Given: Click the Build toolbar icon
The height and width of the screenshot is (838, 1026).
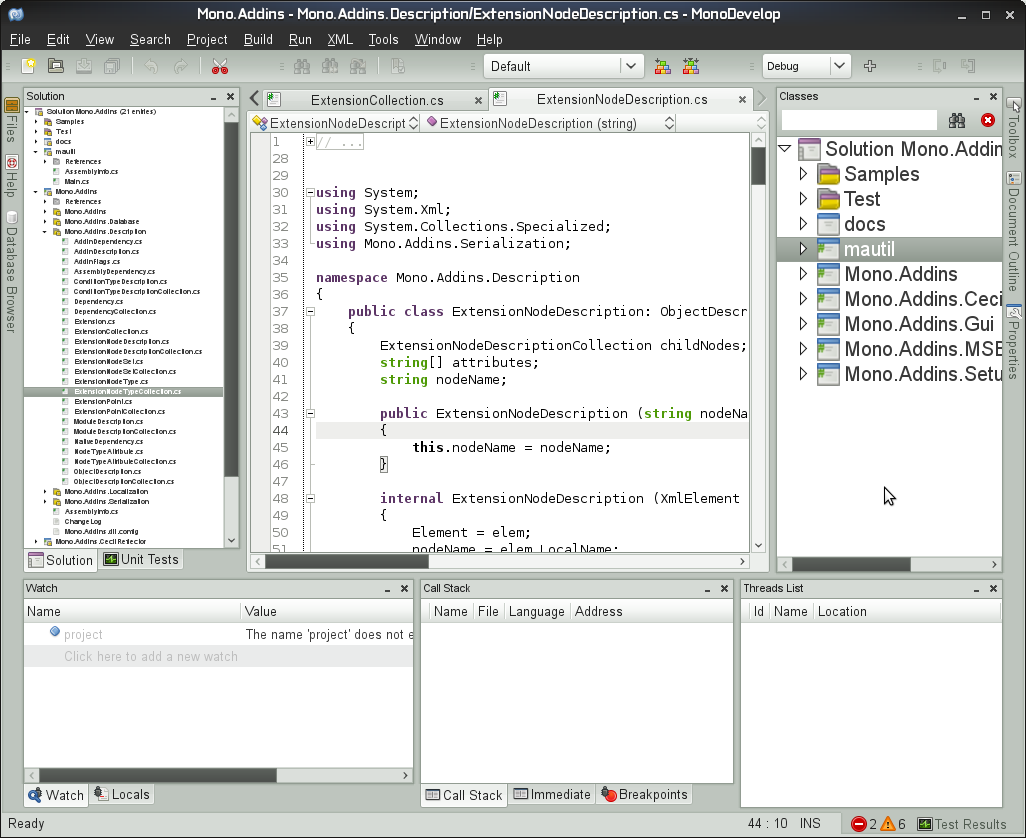Looking at the screenshot, I should pyautogui.click(x=662, y=66).
